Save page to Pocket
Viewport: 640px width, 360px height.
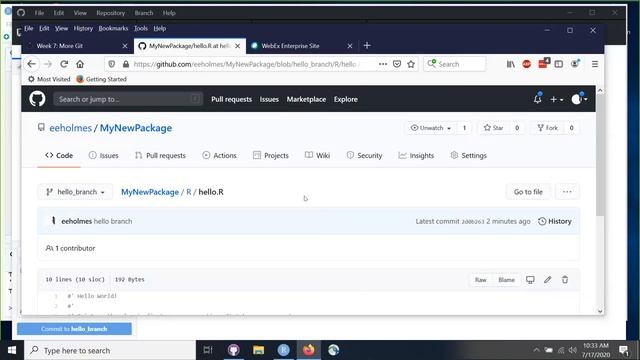click(x=397, y=64)
